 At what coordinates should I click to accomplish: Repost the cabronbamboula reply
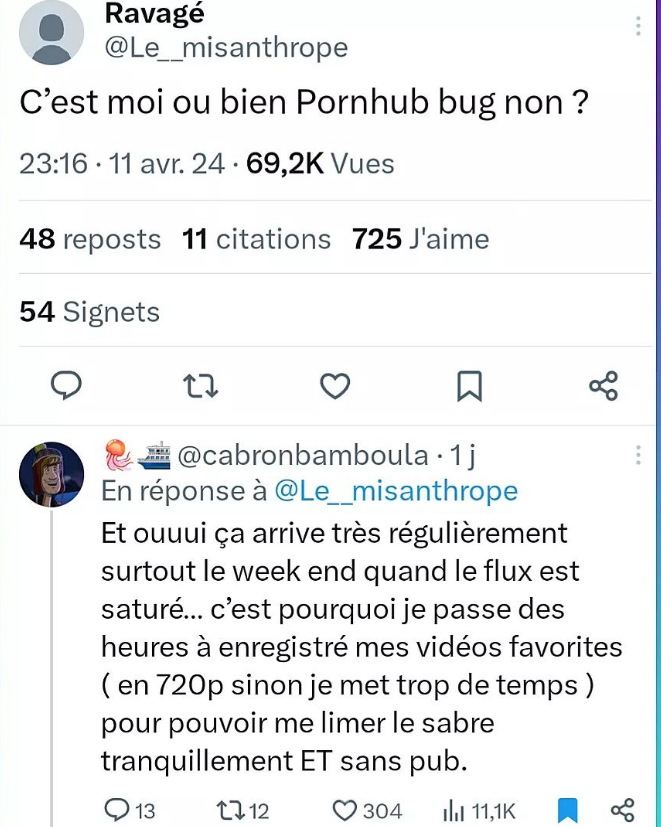click(231, 810)
